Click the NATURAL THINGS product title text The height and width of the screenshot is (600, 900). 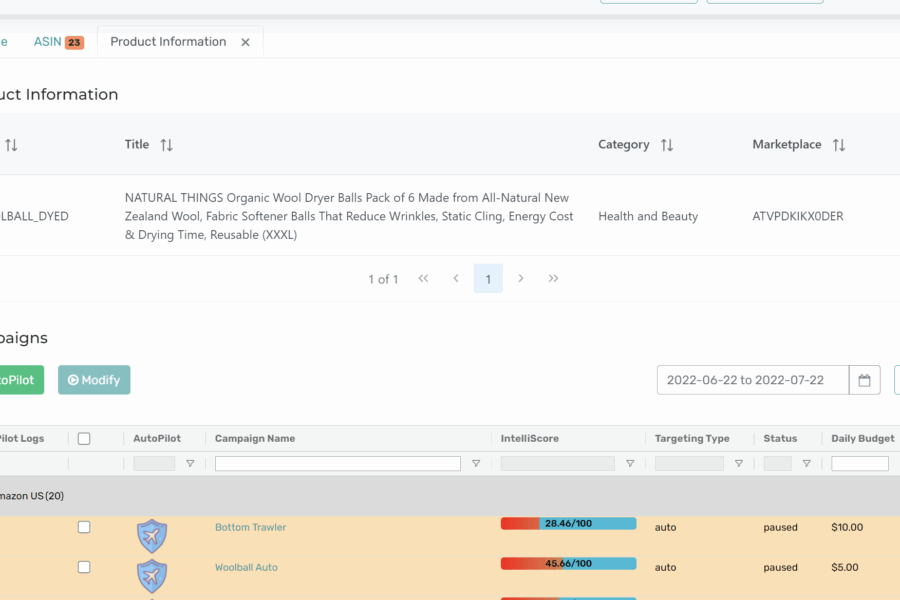[x=349, y=216]
